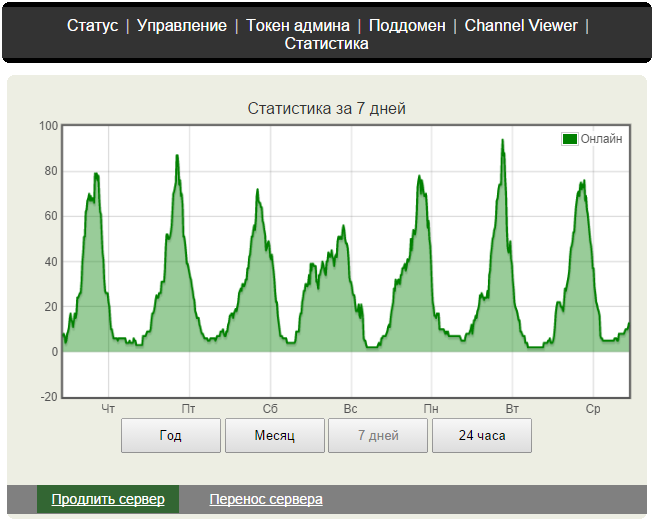
Task: Click the Продлить сервер link
Action: (108, 499)
